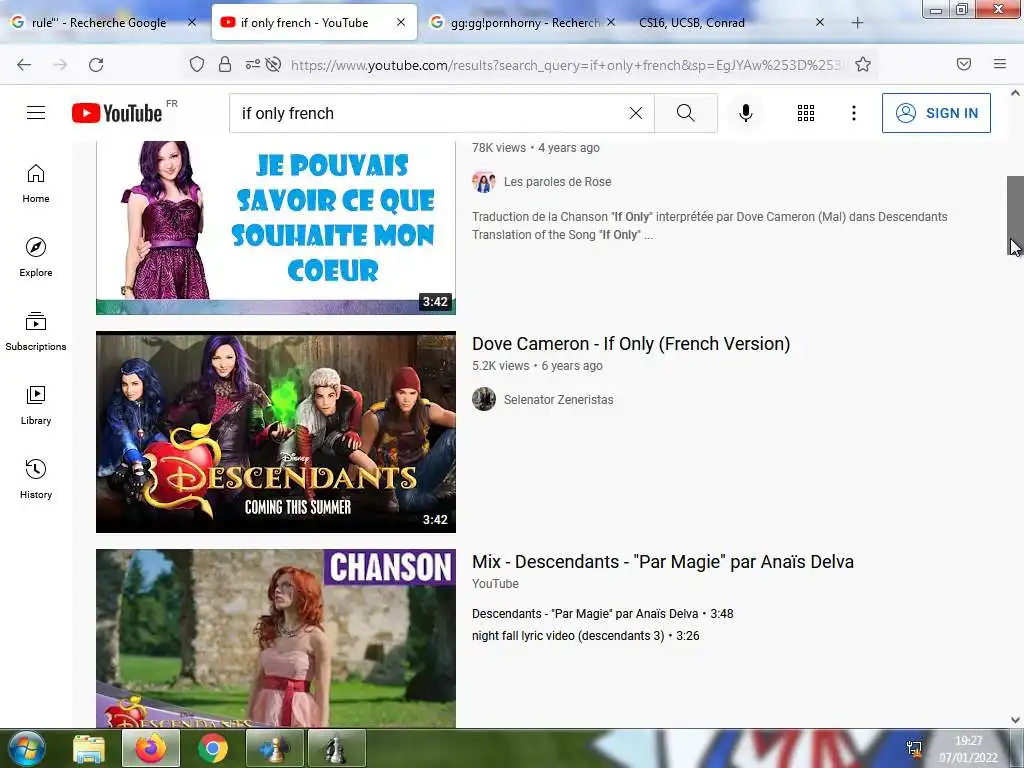Reload the page
The height and width of the screenshot is (768, 1024).
pos(96,64)
